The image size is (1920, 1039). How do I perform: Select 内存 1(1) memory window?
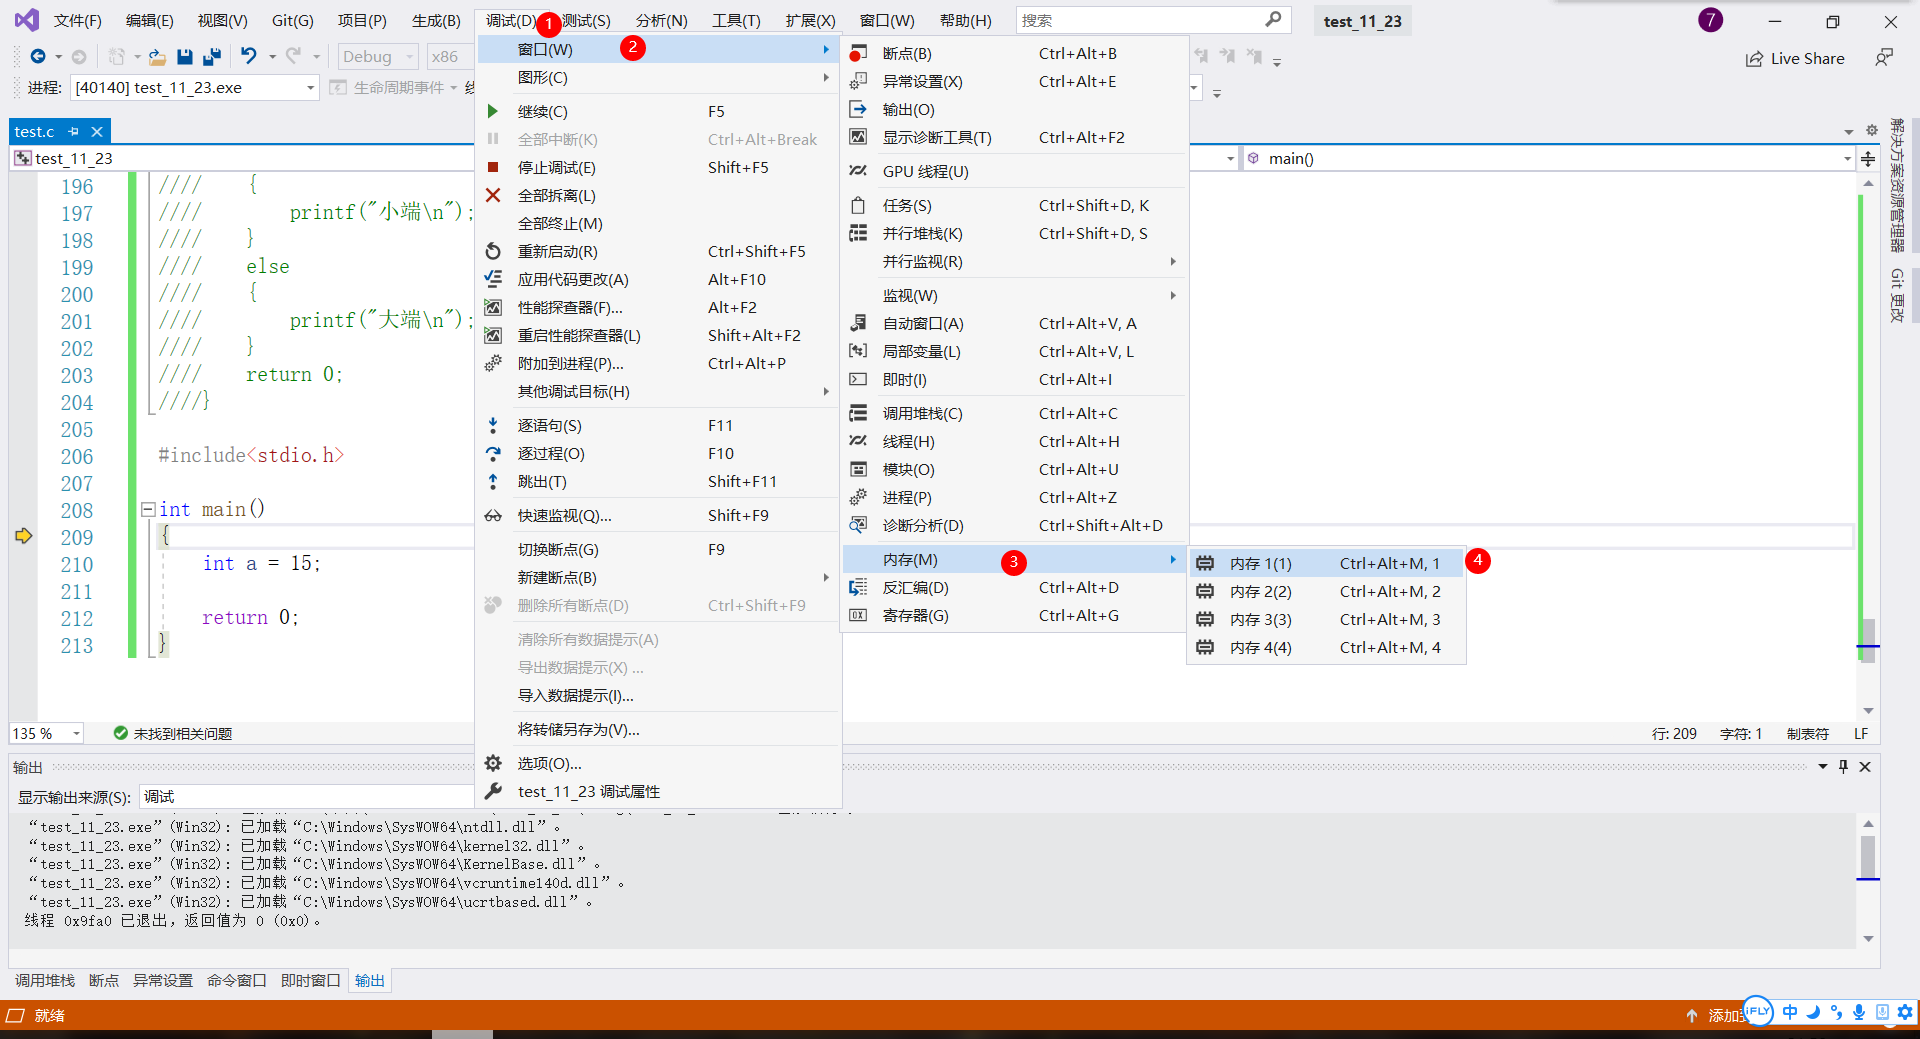click(1326, 564)
